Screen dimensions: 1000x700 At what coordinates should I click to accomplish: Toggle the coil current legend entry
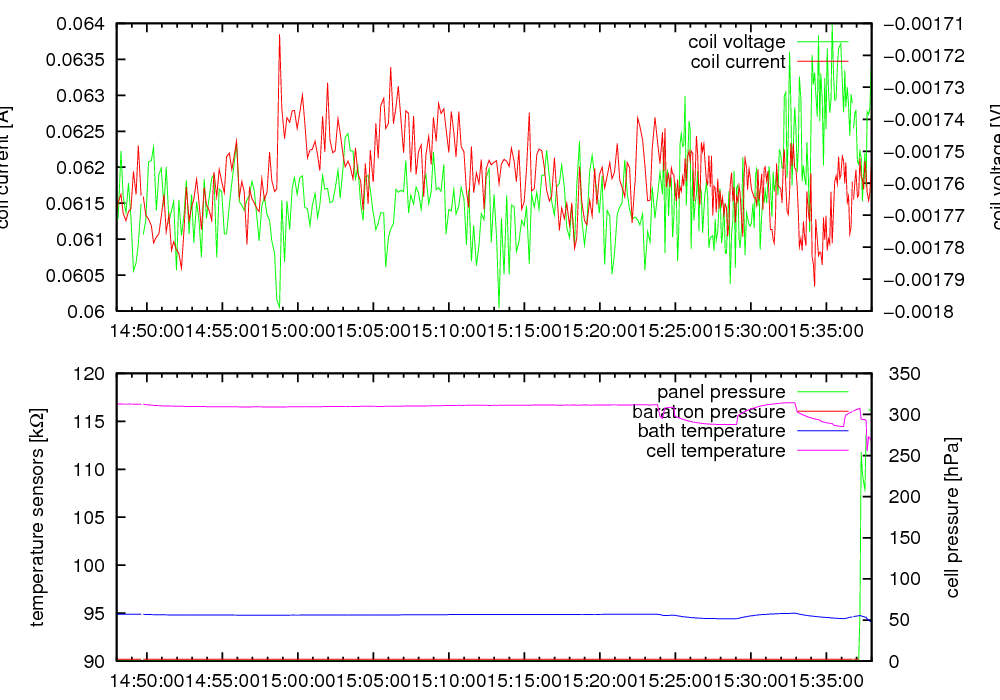[x=738, y=62]
